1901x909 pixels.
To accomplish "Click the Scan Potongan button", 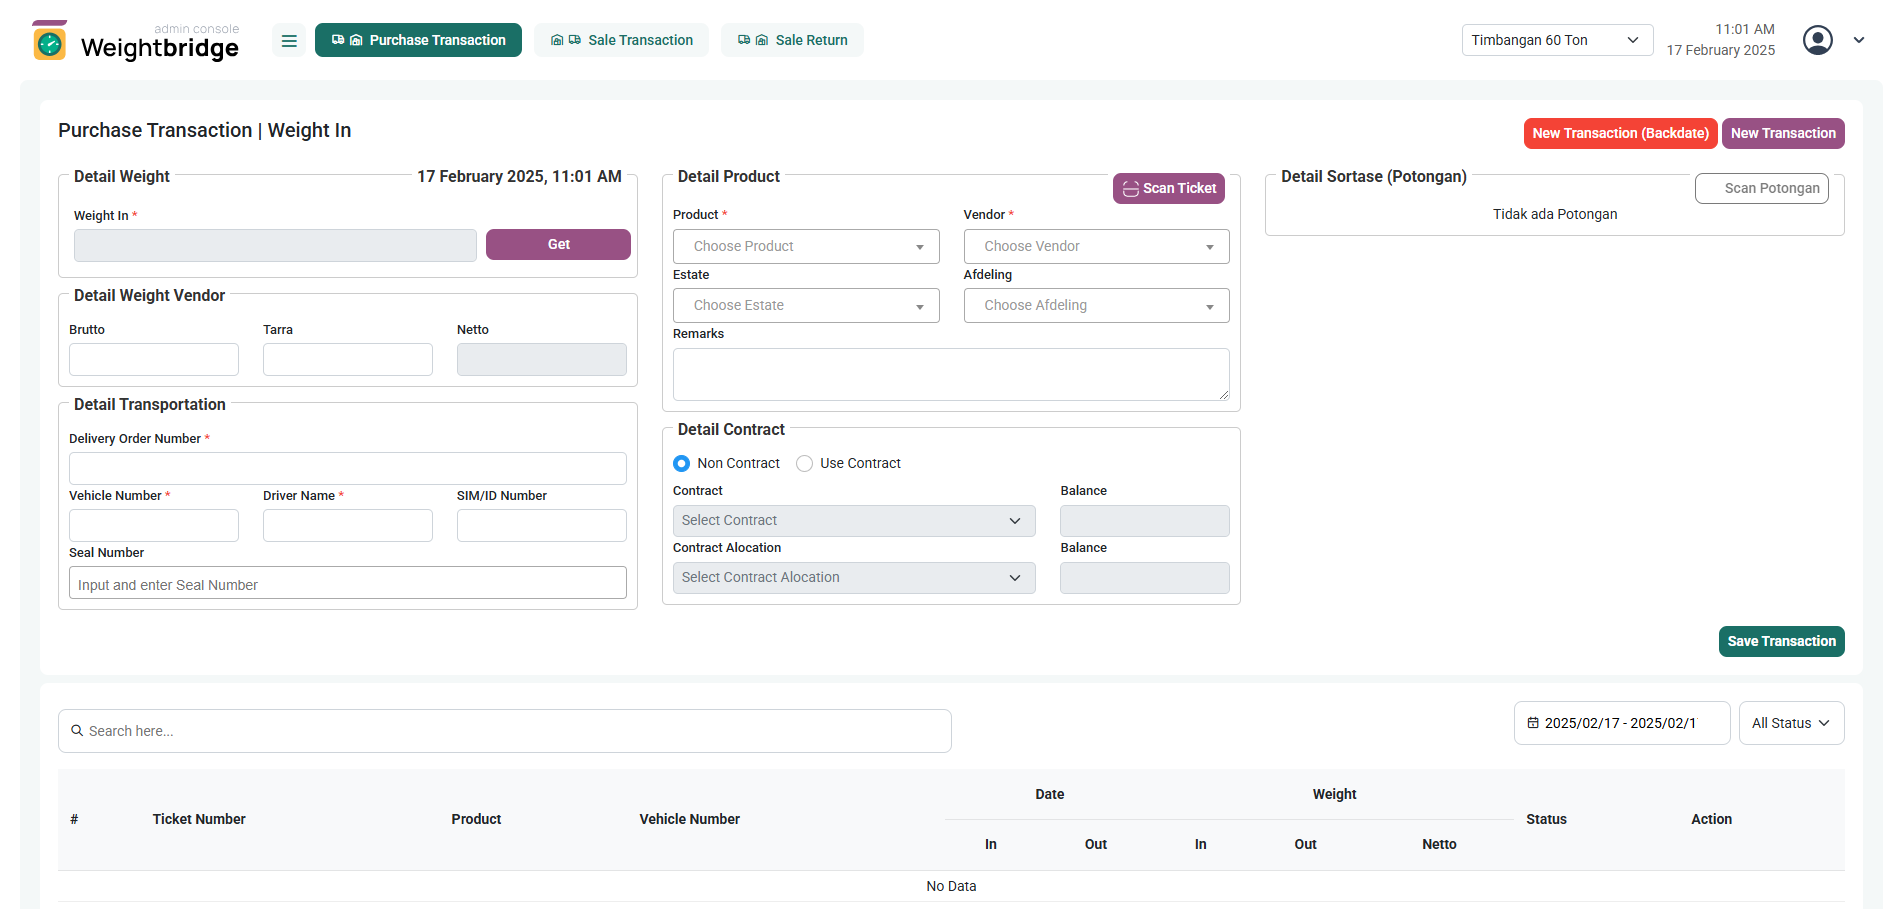I will [x=1761, y=188].
